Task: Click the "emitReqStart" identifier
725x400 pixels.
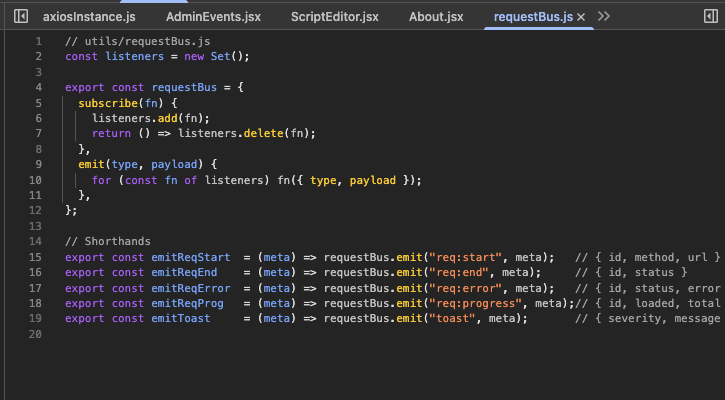Action: pyautogui.click(x=190, y=257)
